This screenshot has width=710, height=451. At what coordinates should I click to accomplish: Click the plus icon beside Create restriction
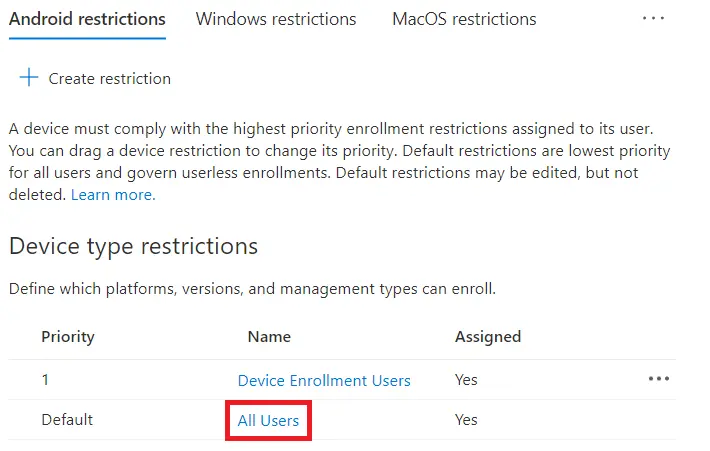[29, 78]
